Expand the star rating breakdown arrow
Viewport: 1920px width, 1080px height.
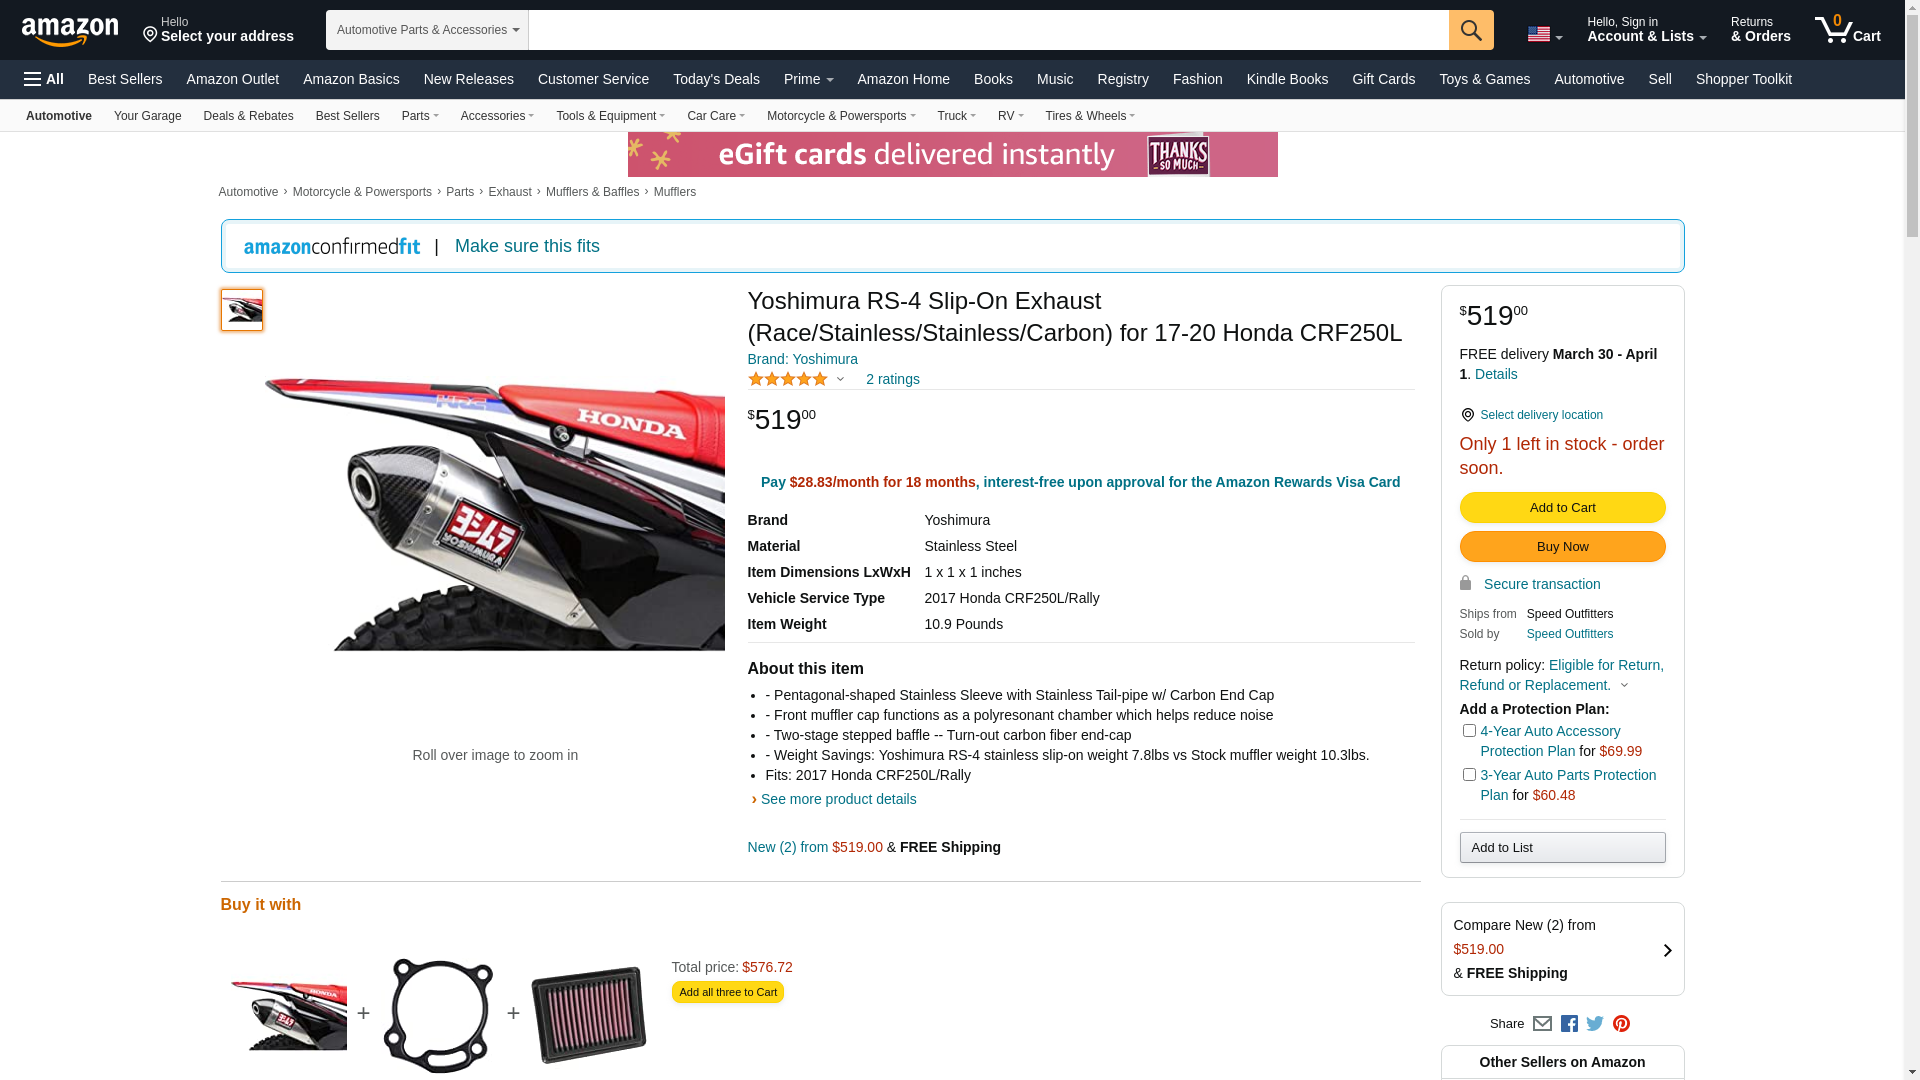click(x=840, y=380)
